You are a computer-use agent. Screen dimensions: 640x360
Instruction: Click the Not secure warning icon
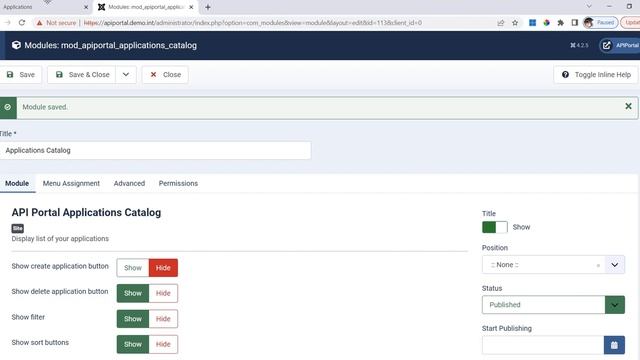pos(40,23)
